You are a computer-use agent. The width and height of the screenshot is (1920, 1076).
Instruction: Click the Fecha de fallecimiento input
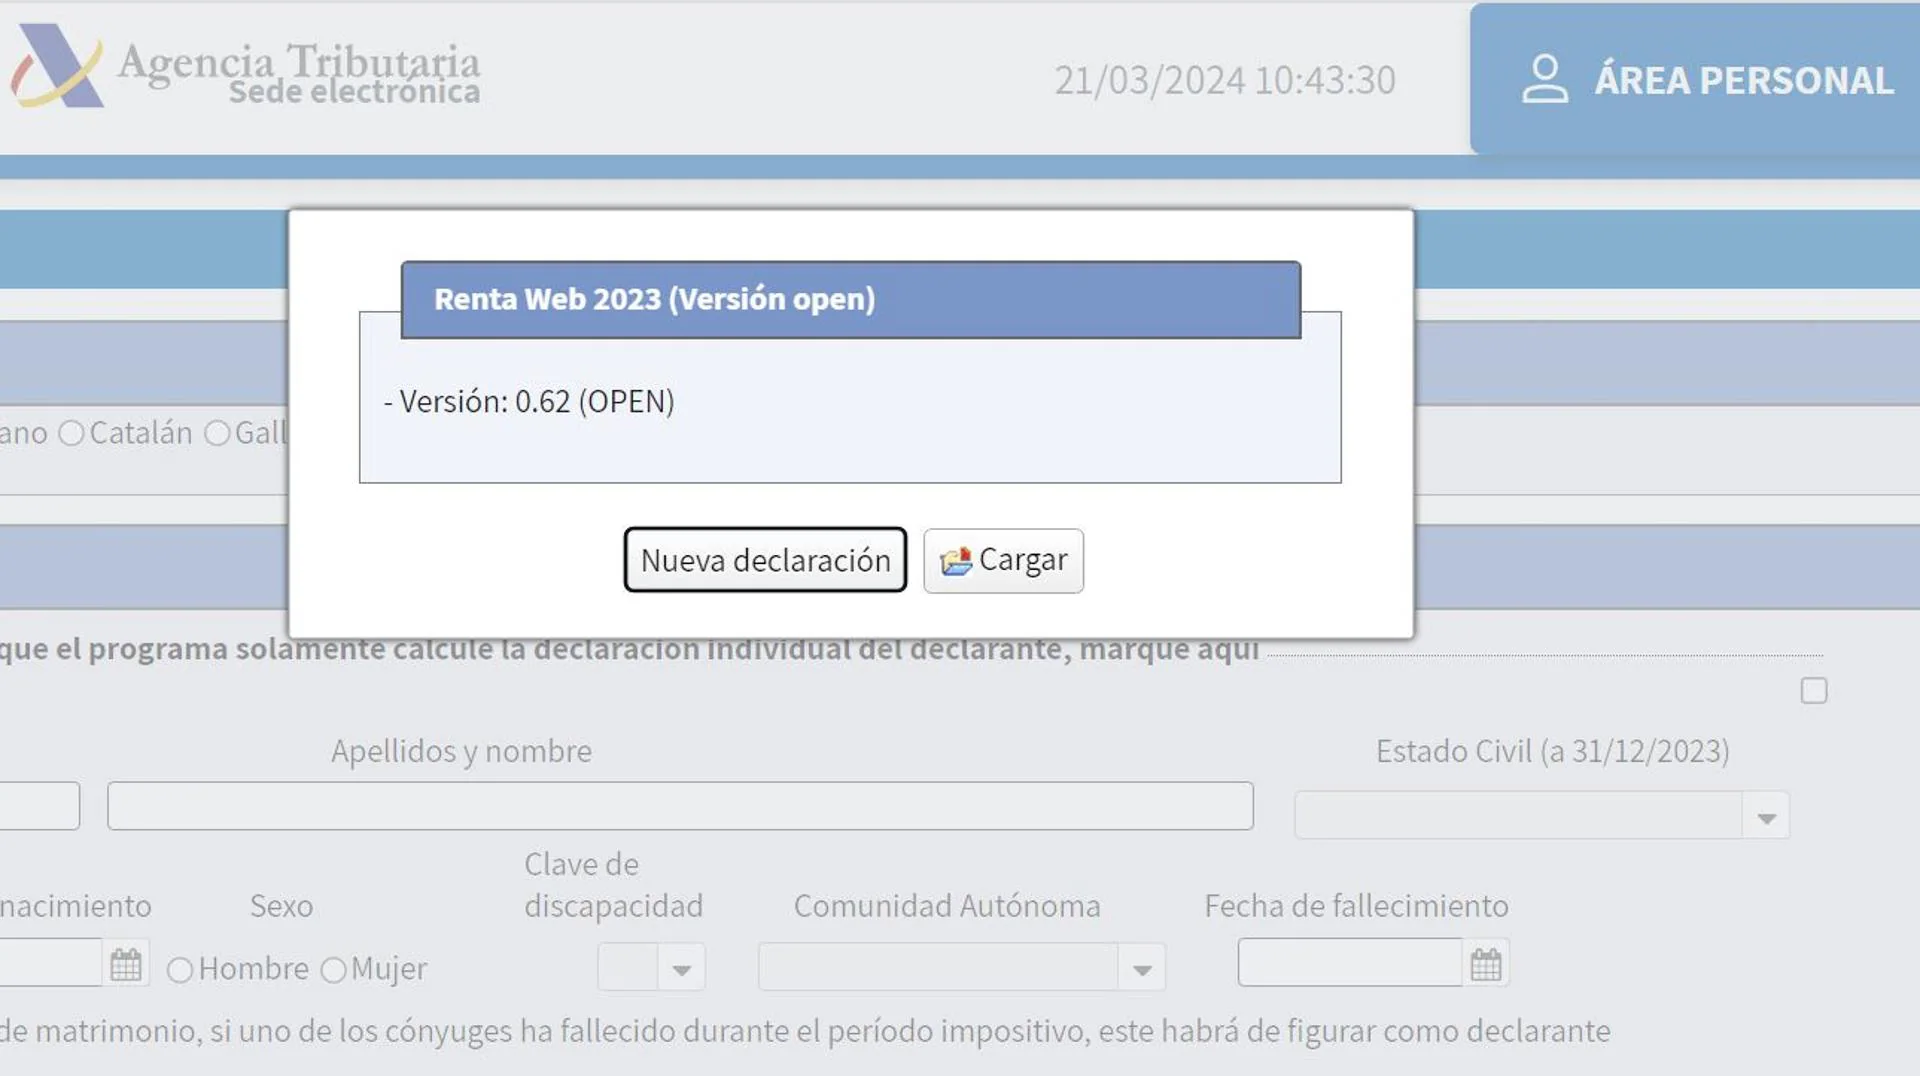click(1350, 963)
